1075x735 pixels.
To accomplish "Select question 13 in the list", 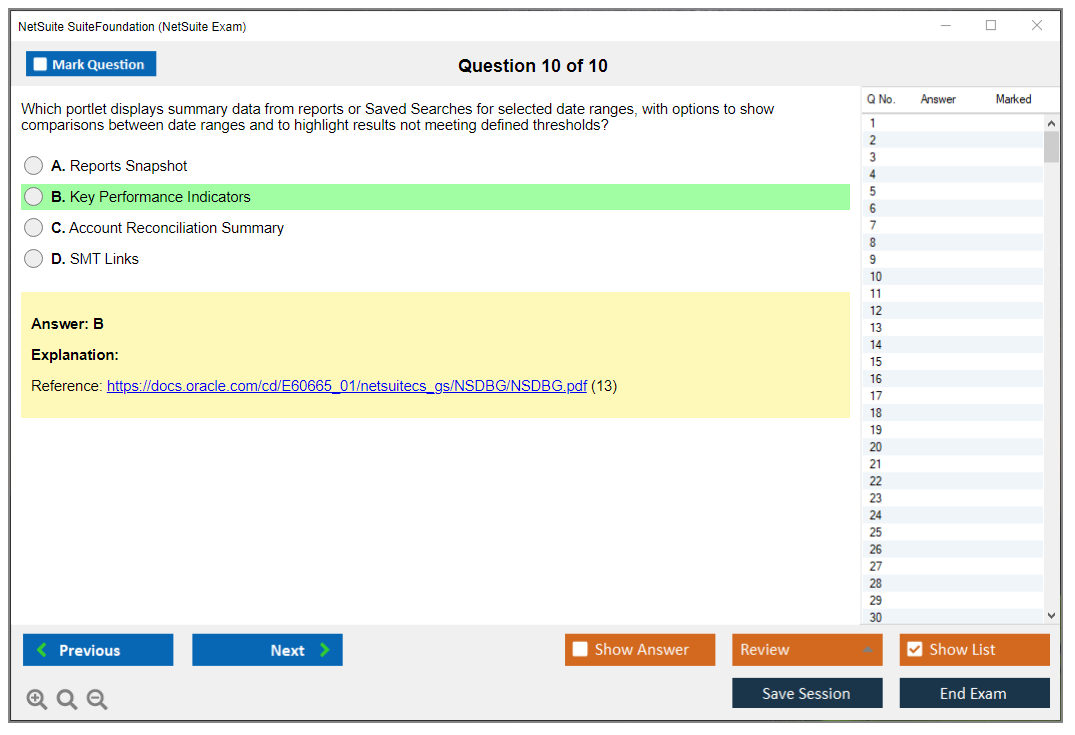I will click(952, 328).
